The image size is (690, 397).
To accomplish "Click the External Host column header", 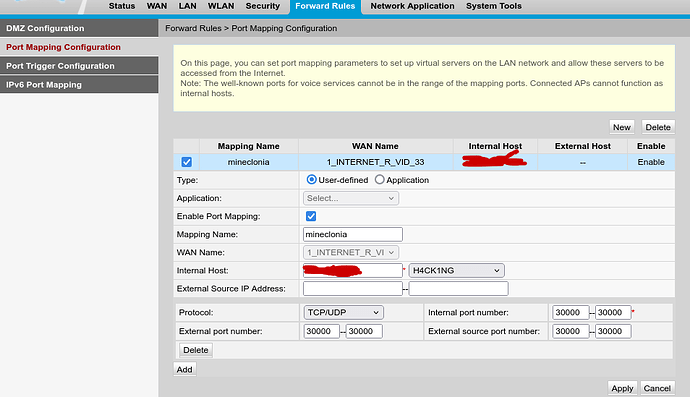I will pyautogui.click(x=583, y=146).
